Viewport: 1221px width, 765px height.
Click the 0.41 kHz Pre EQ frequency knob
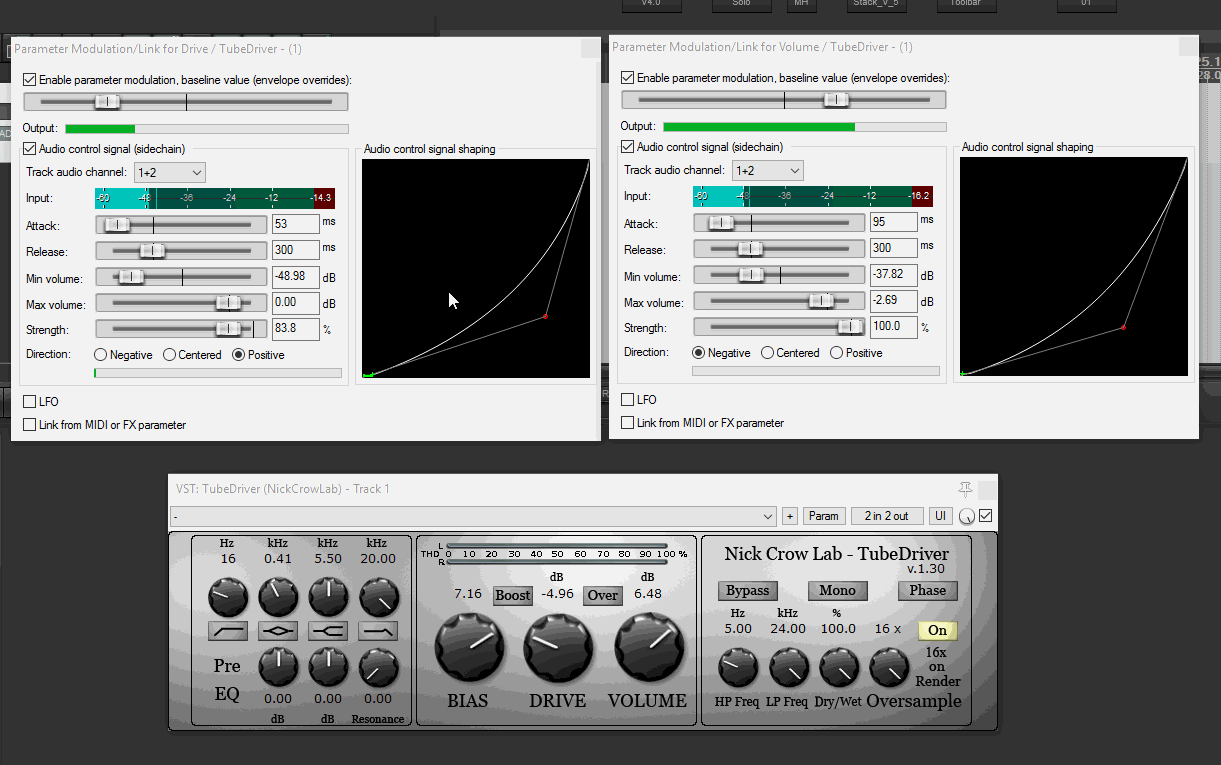point(278,598)
